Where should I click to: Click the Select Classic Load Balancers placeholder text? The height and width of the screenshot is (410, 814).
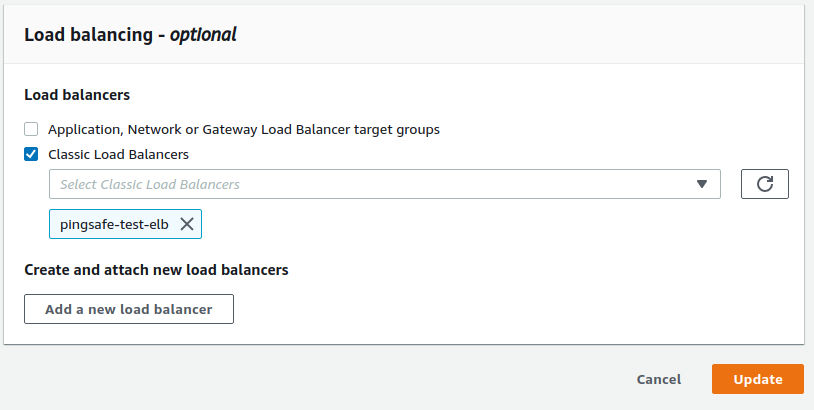(150, 184)
